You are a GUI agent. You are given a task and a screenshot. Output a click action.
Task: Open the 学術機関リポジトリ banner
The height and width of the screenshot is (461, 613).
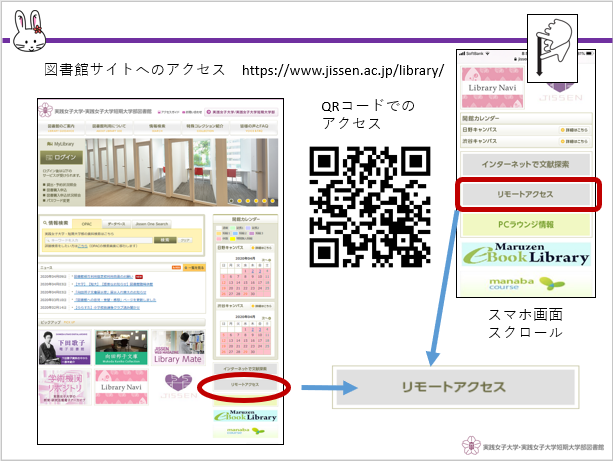pos(65,387)
